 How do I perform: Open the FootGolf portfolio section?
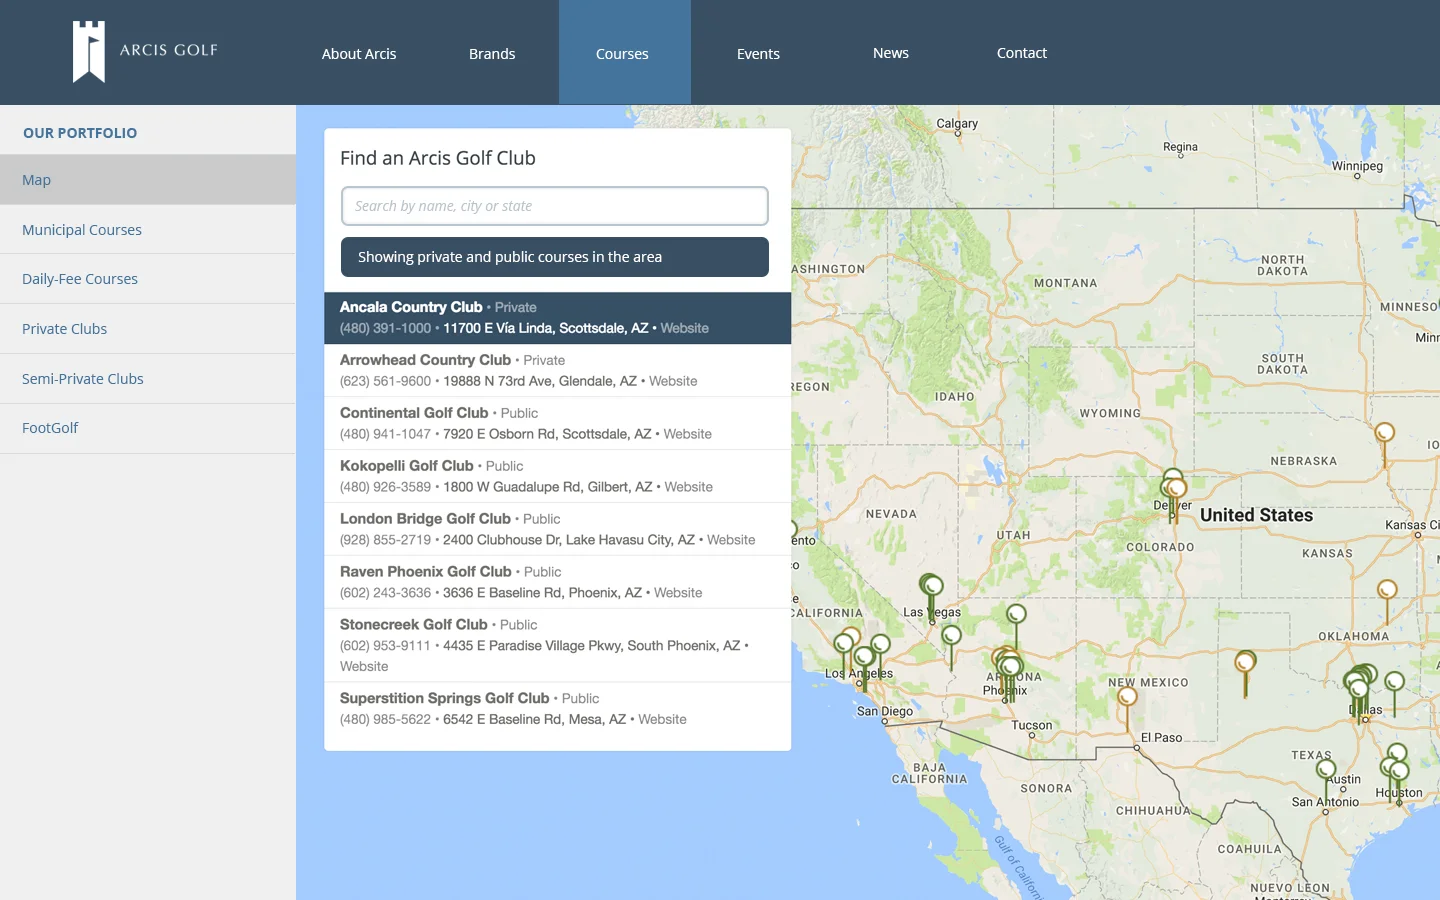(x=50, y=427)
